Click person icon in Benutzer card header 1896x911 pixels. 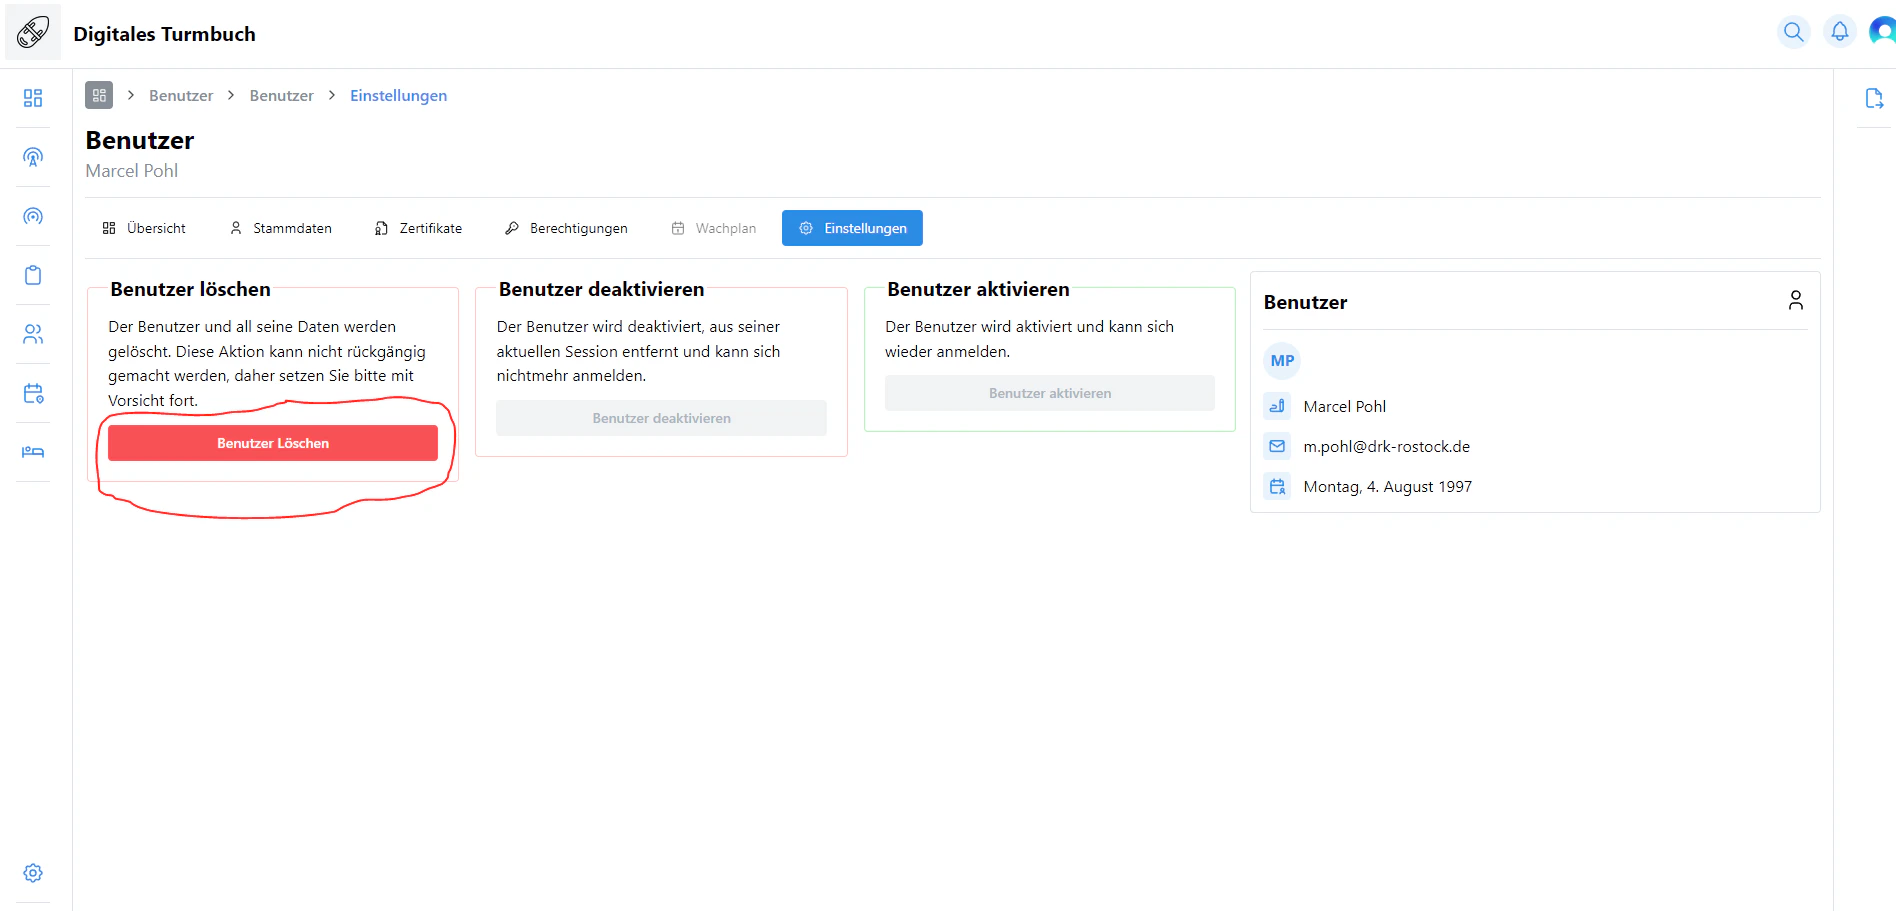pos(1796,300)
